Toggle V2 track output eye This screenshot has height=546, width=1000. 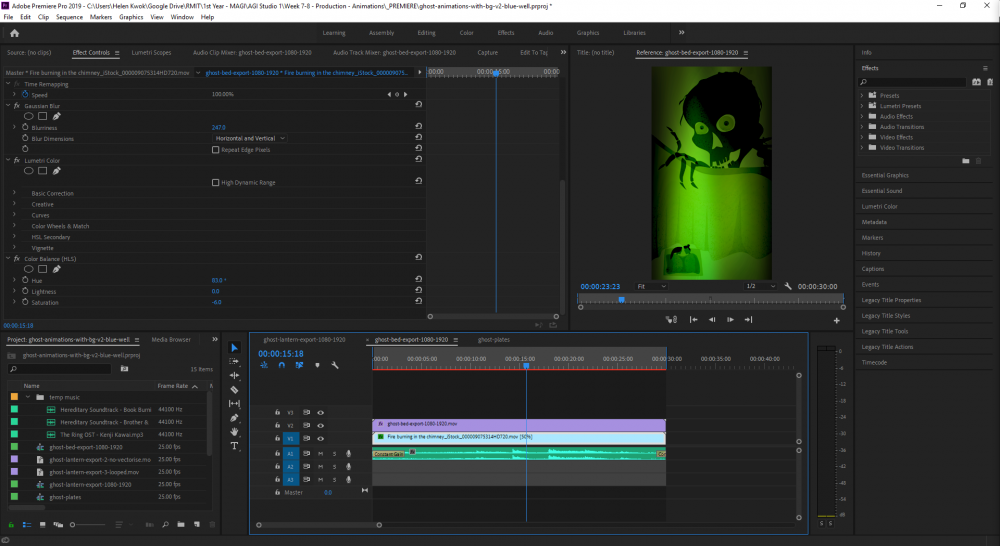321,425
